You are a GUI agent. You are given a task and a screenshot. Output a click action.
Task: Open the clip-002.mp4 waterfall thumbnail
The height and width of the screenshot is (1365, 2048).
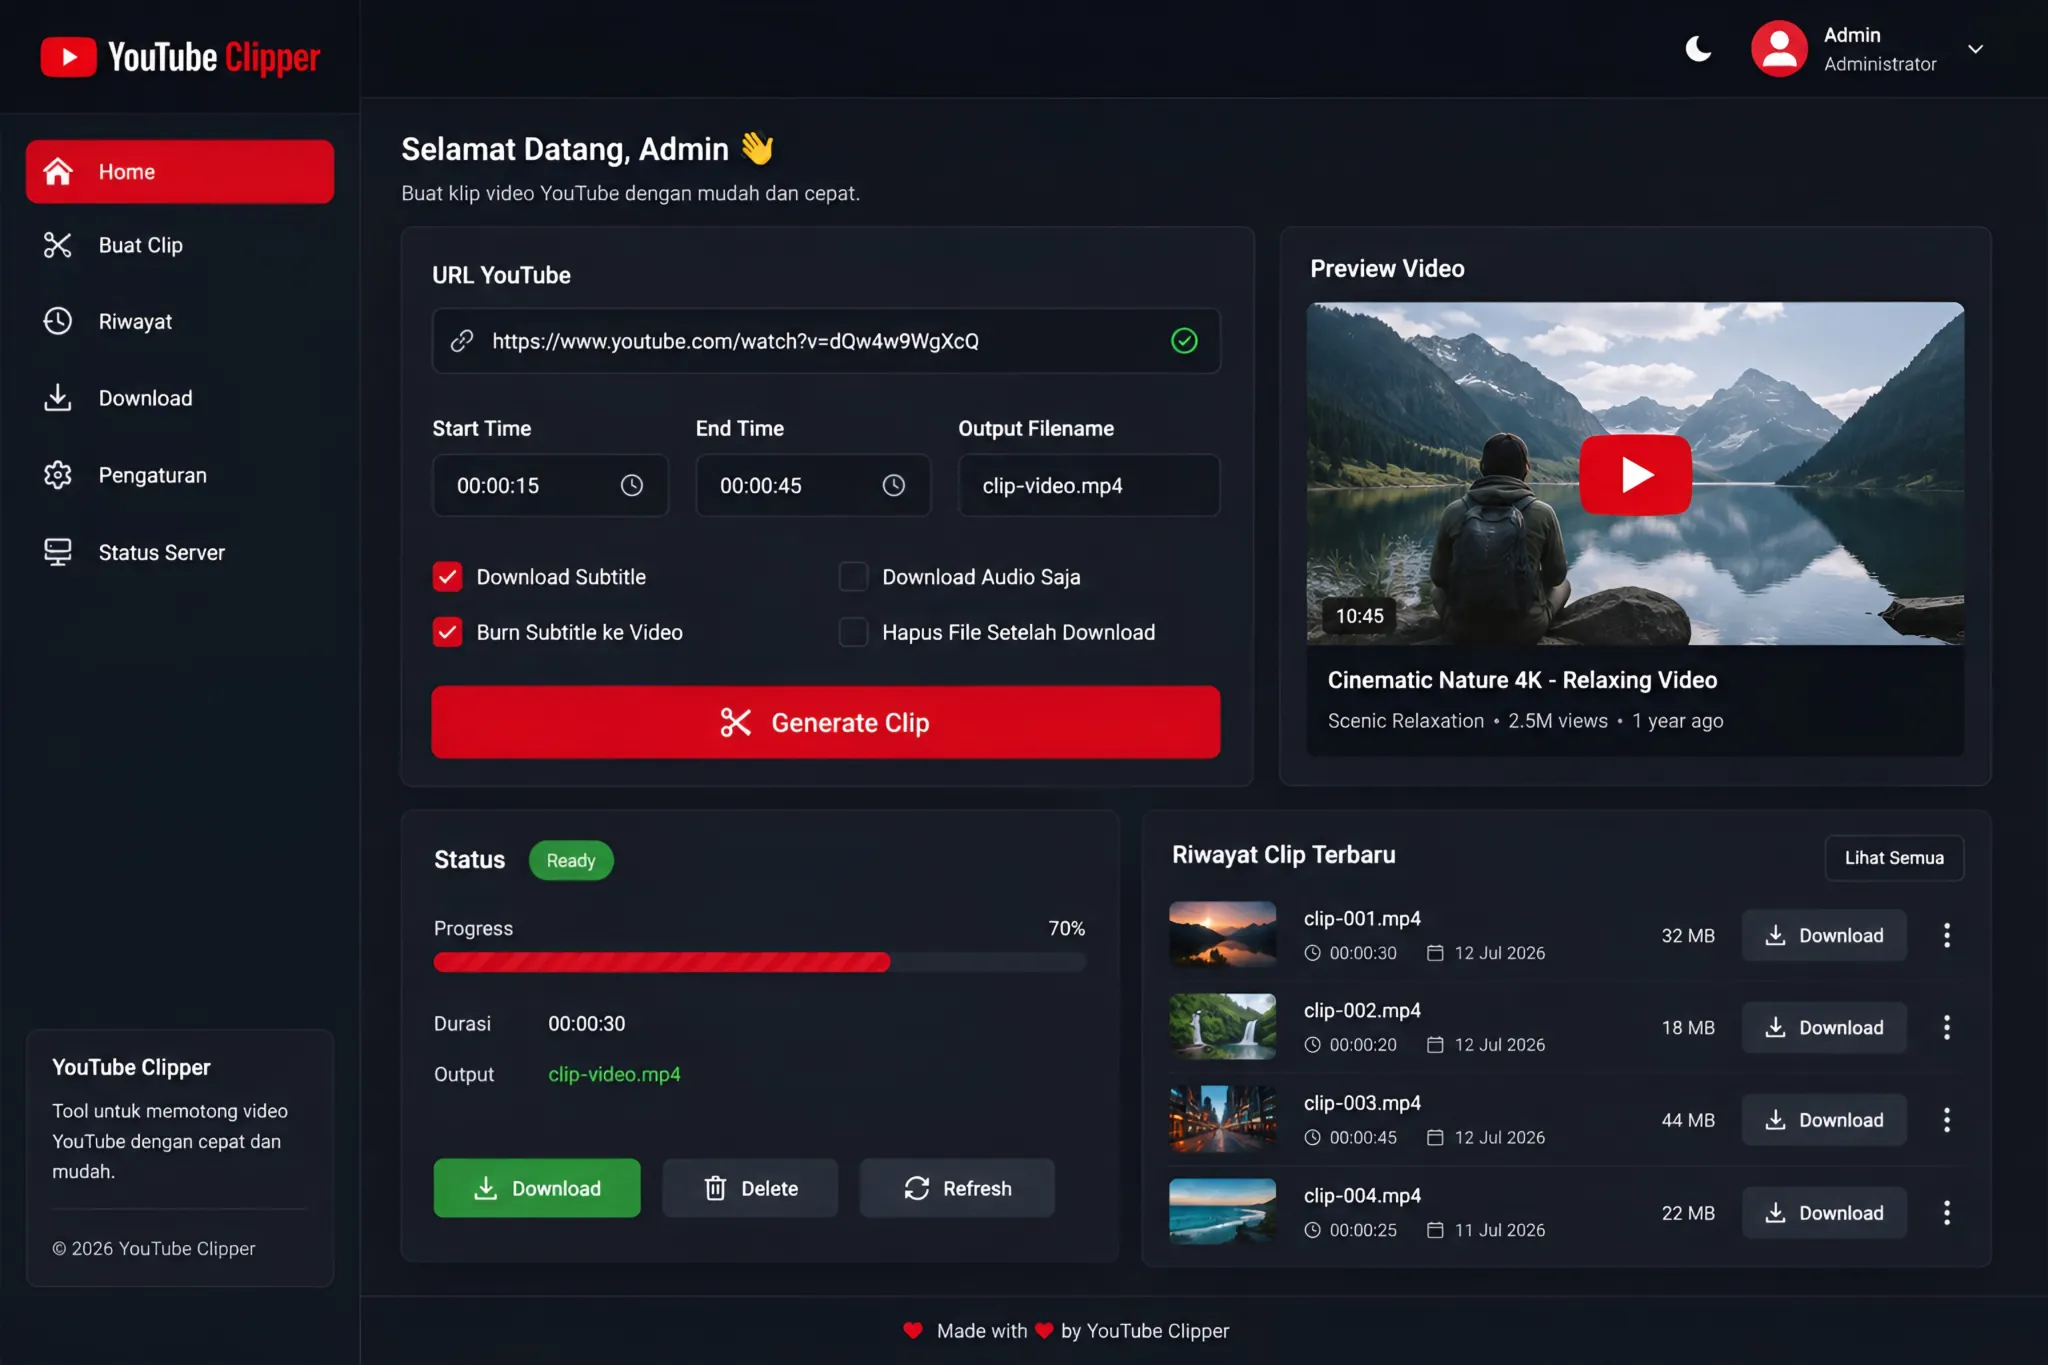click(1222, 1026)
